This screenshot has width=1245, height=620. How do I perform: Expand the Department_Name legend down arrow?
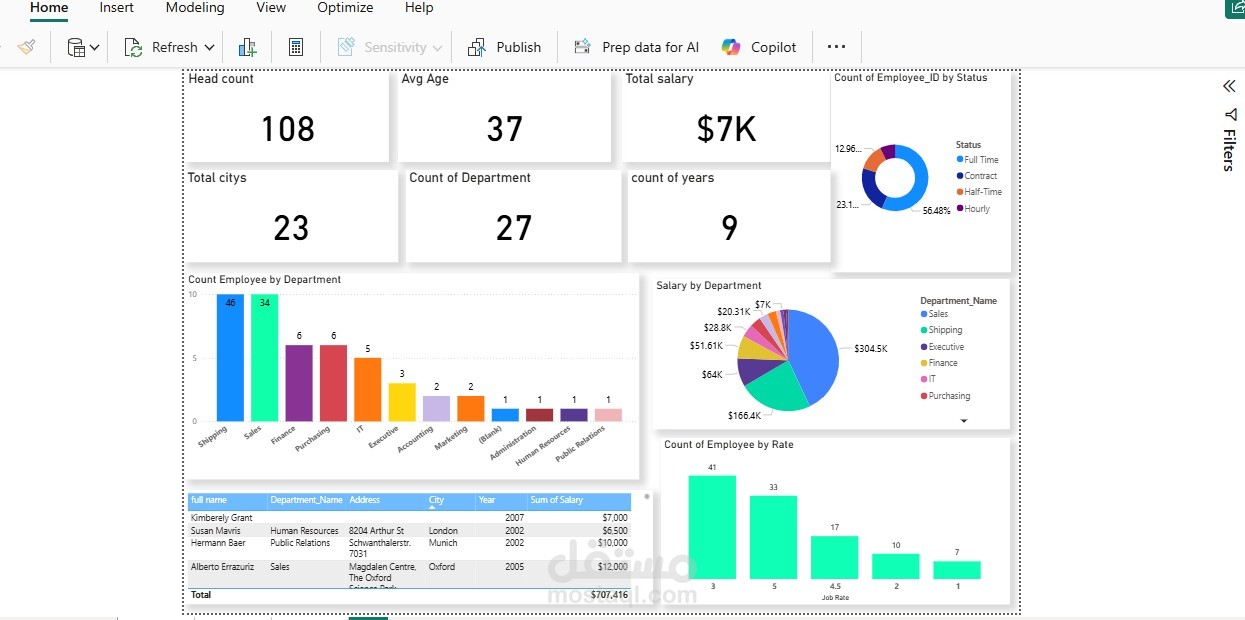(x=964, y=421)
